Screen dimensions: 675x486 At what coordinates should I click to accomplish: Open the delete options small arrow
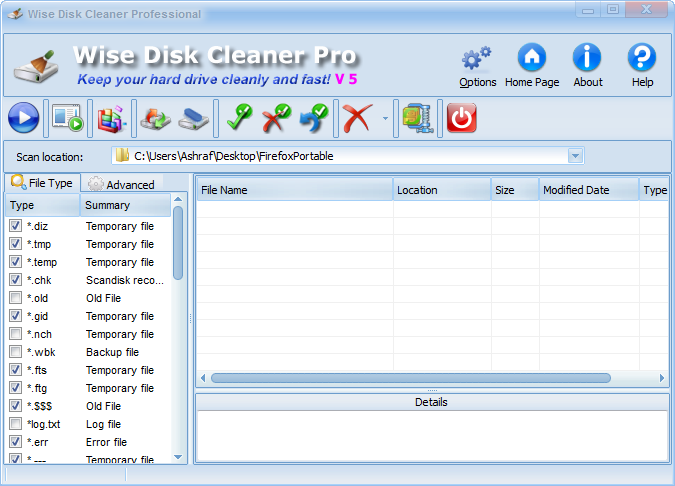[x=385, y=118]
